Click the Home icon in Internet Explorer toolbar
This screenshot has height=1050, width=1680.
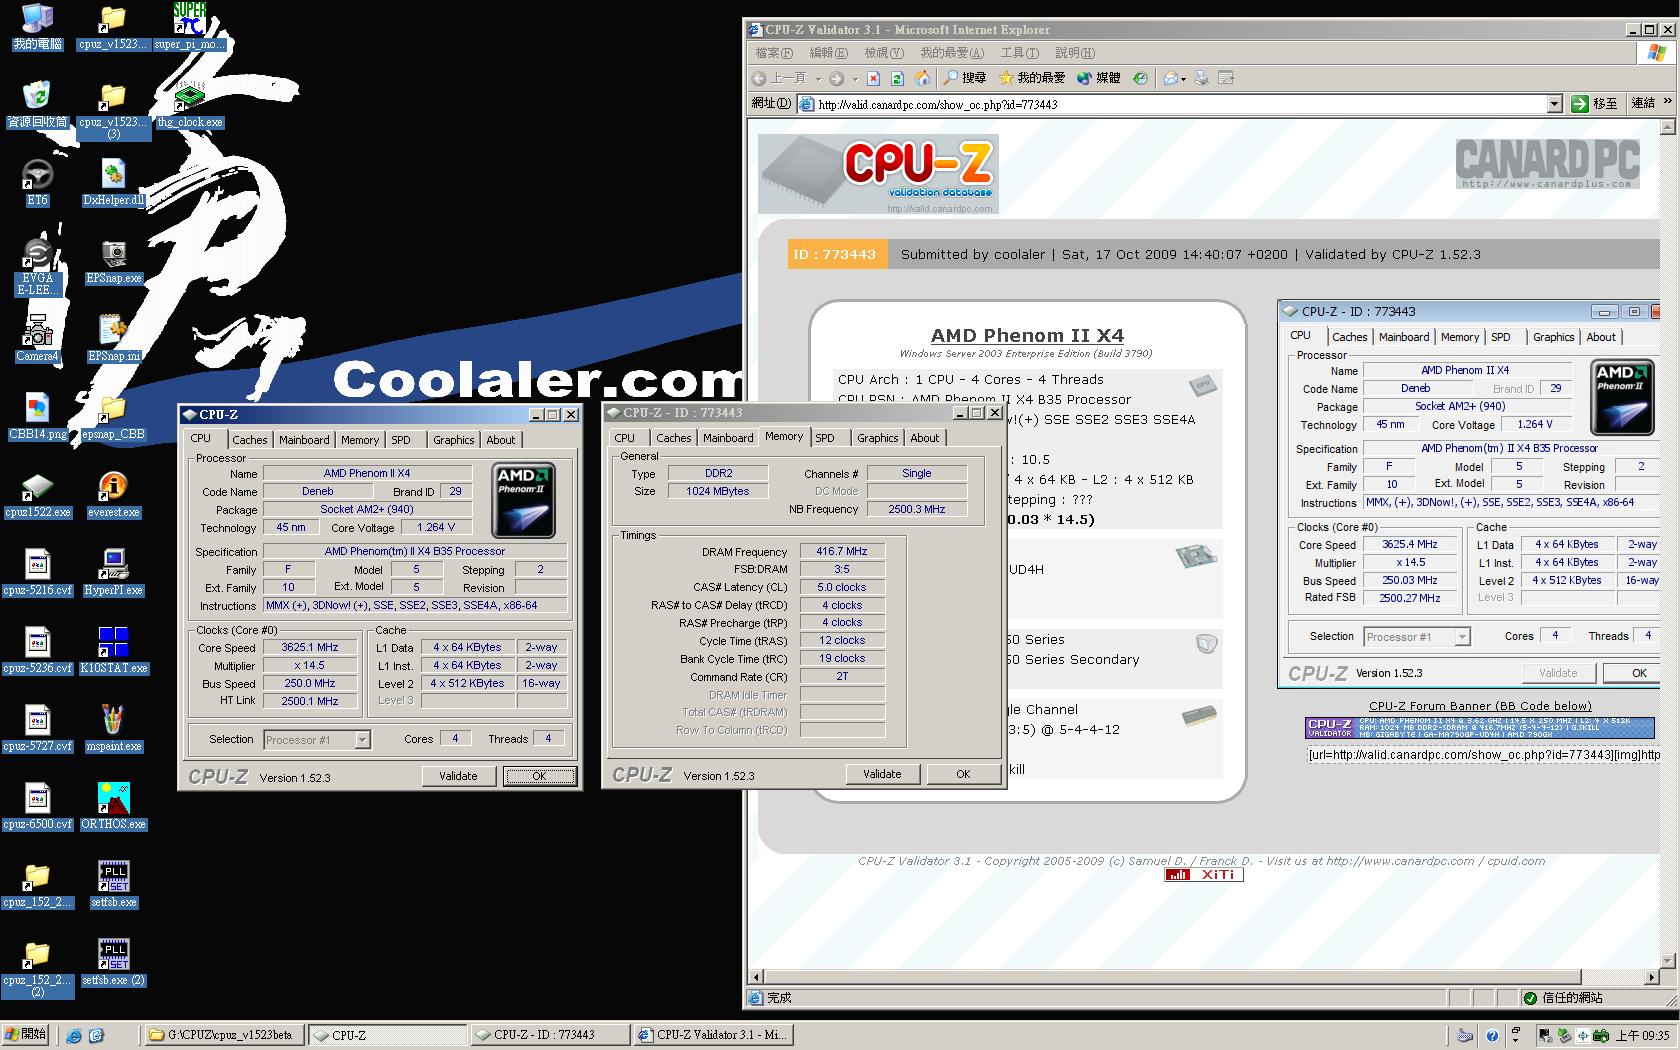(922, 78)
